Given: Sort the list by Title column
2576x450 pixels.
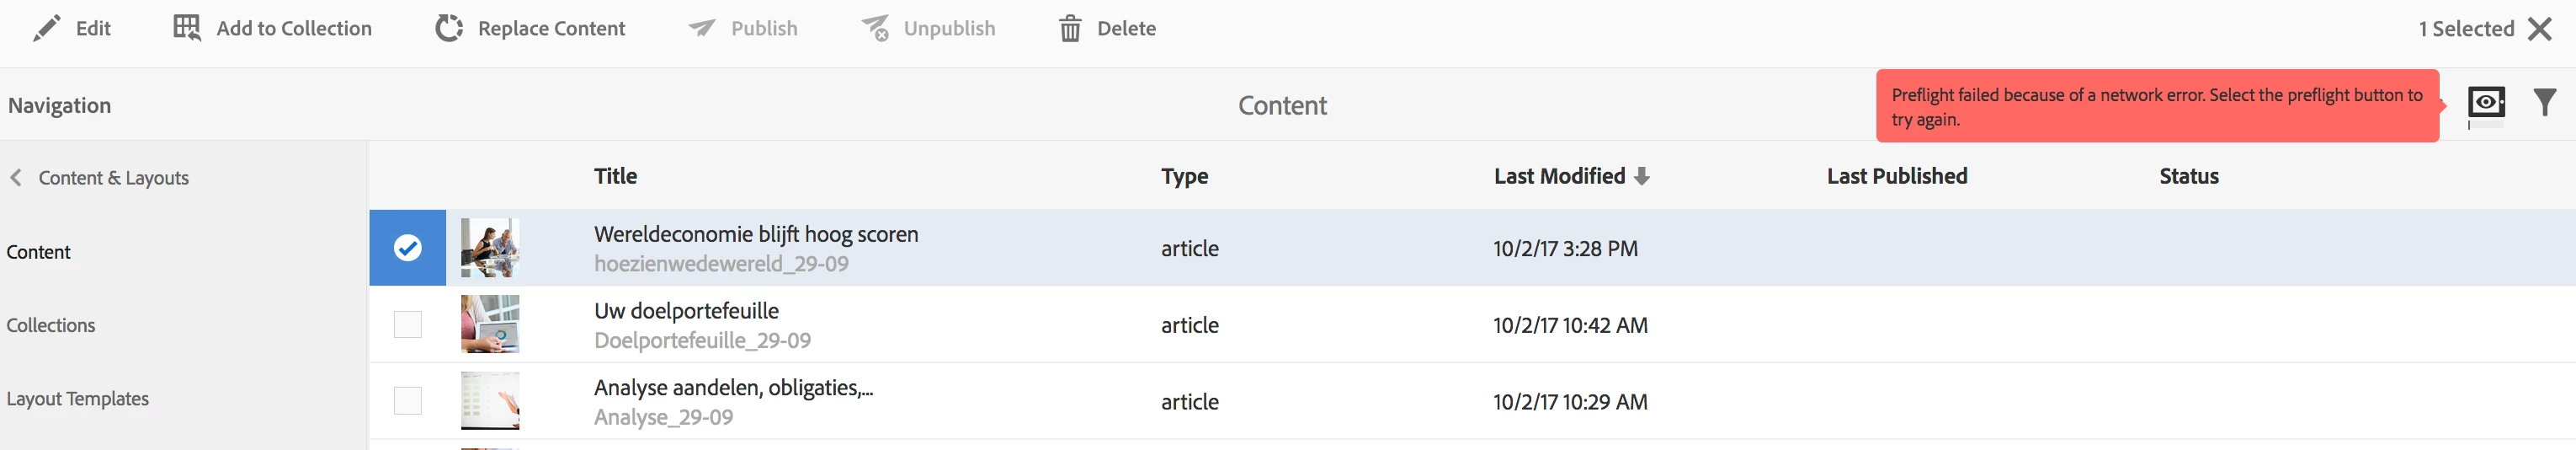Looking at the screenshot, I should click(615, 176).
